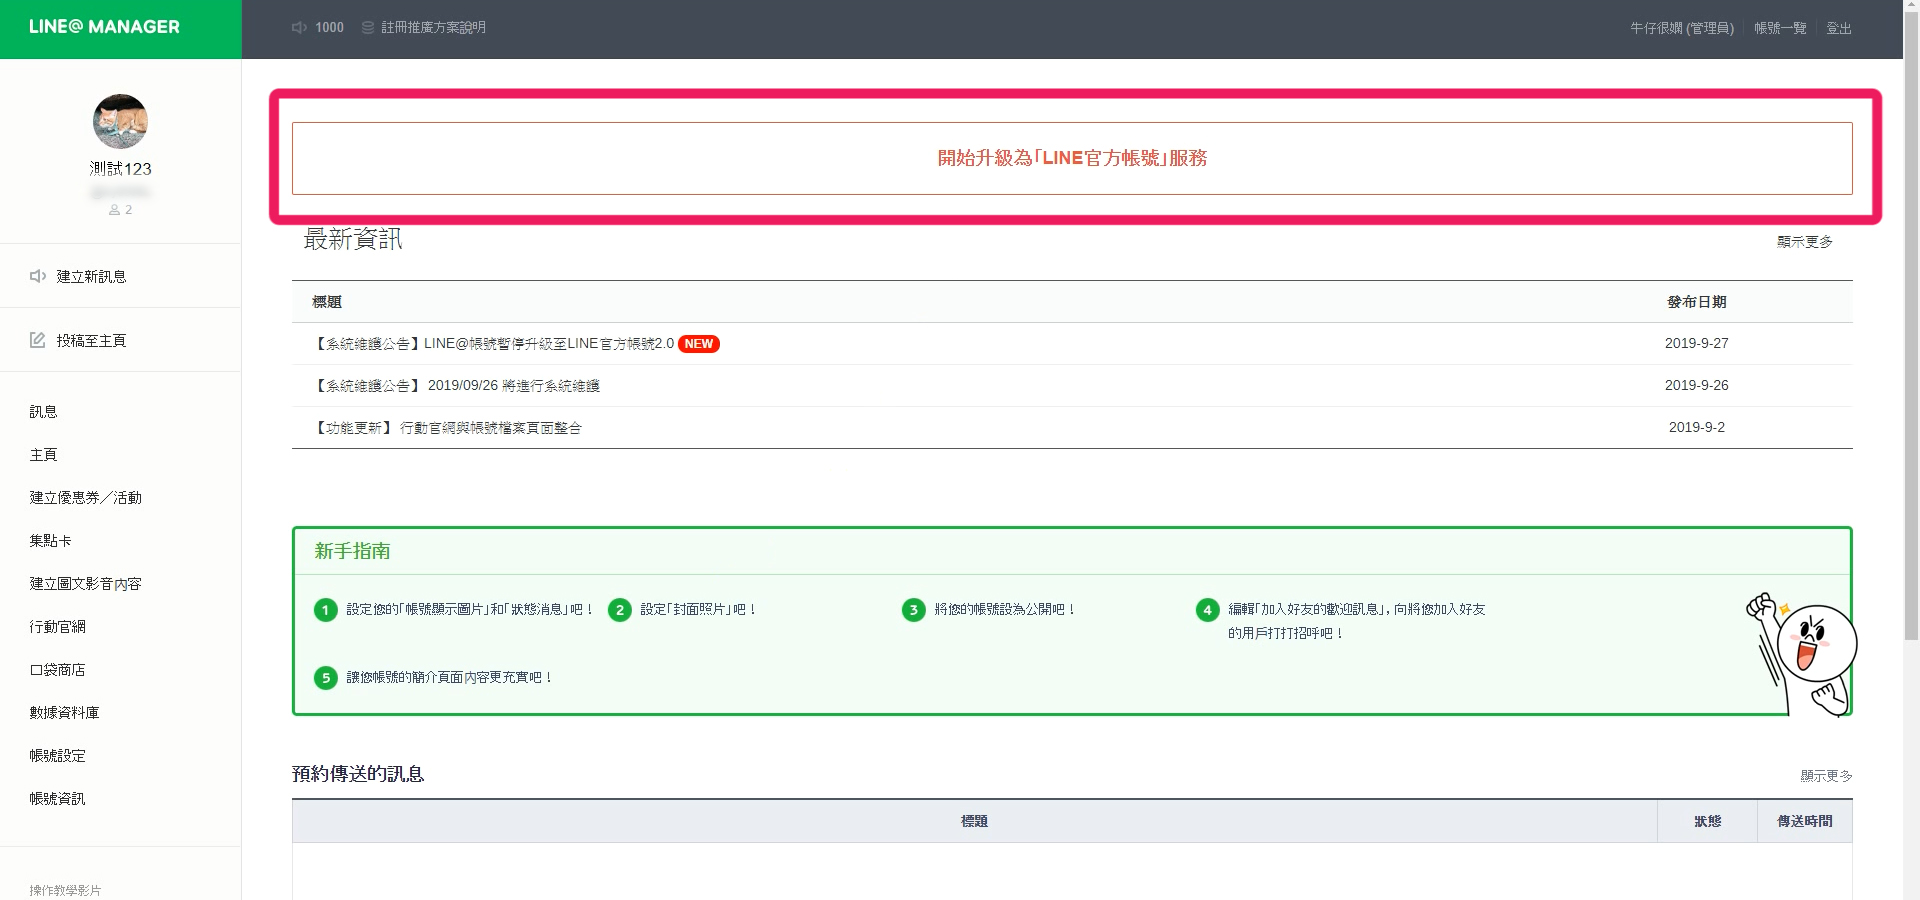Open news LINE@帳號暫停升級至LINE官方帳號2.0
Image resolution: width=1920 pixels, height=900 pixels.
pyautogui.click(x=494, y=343)
